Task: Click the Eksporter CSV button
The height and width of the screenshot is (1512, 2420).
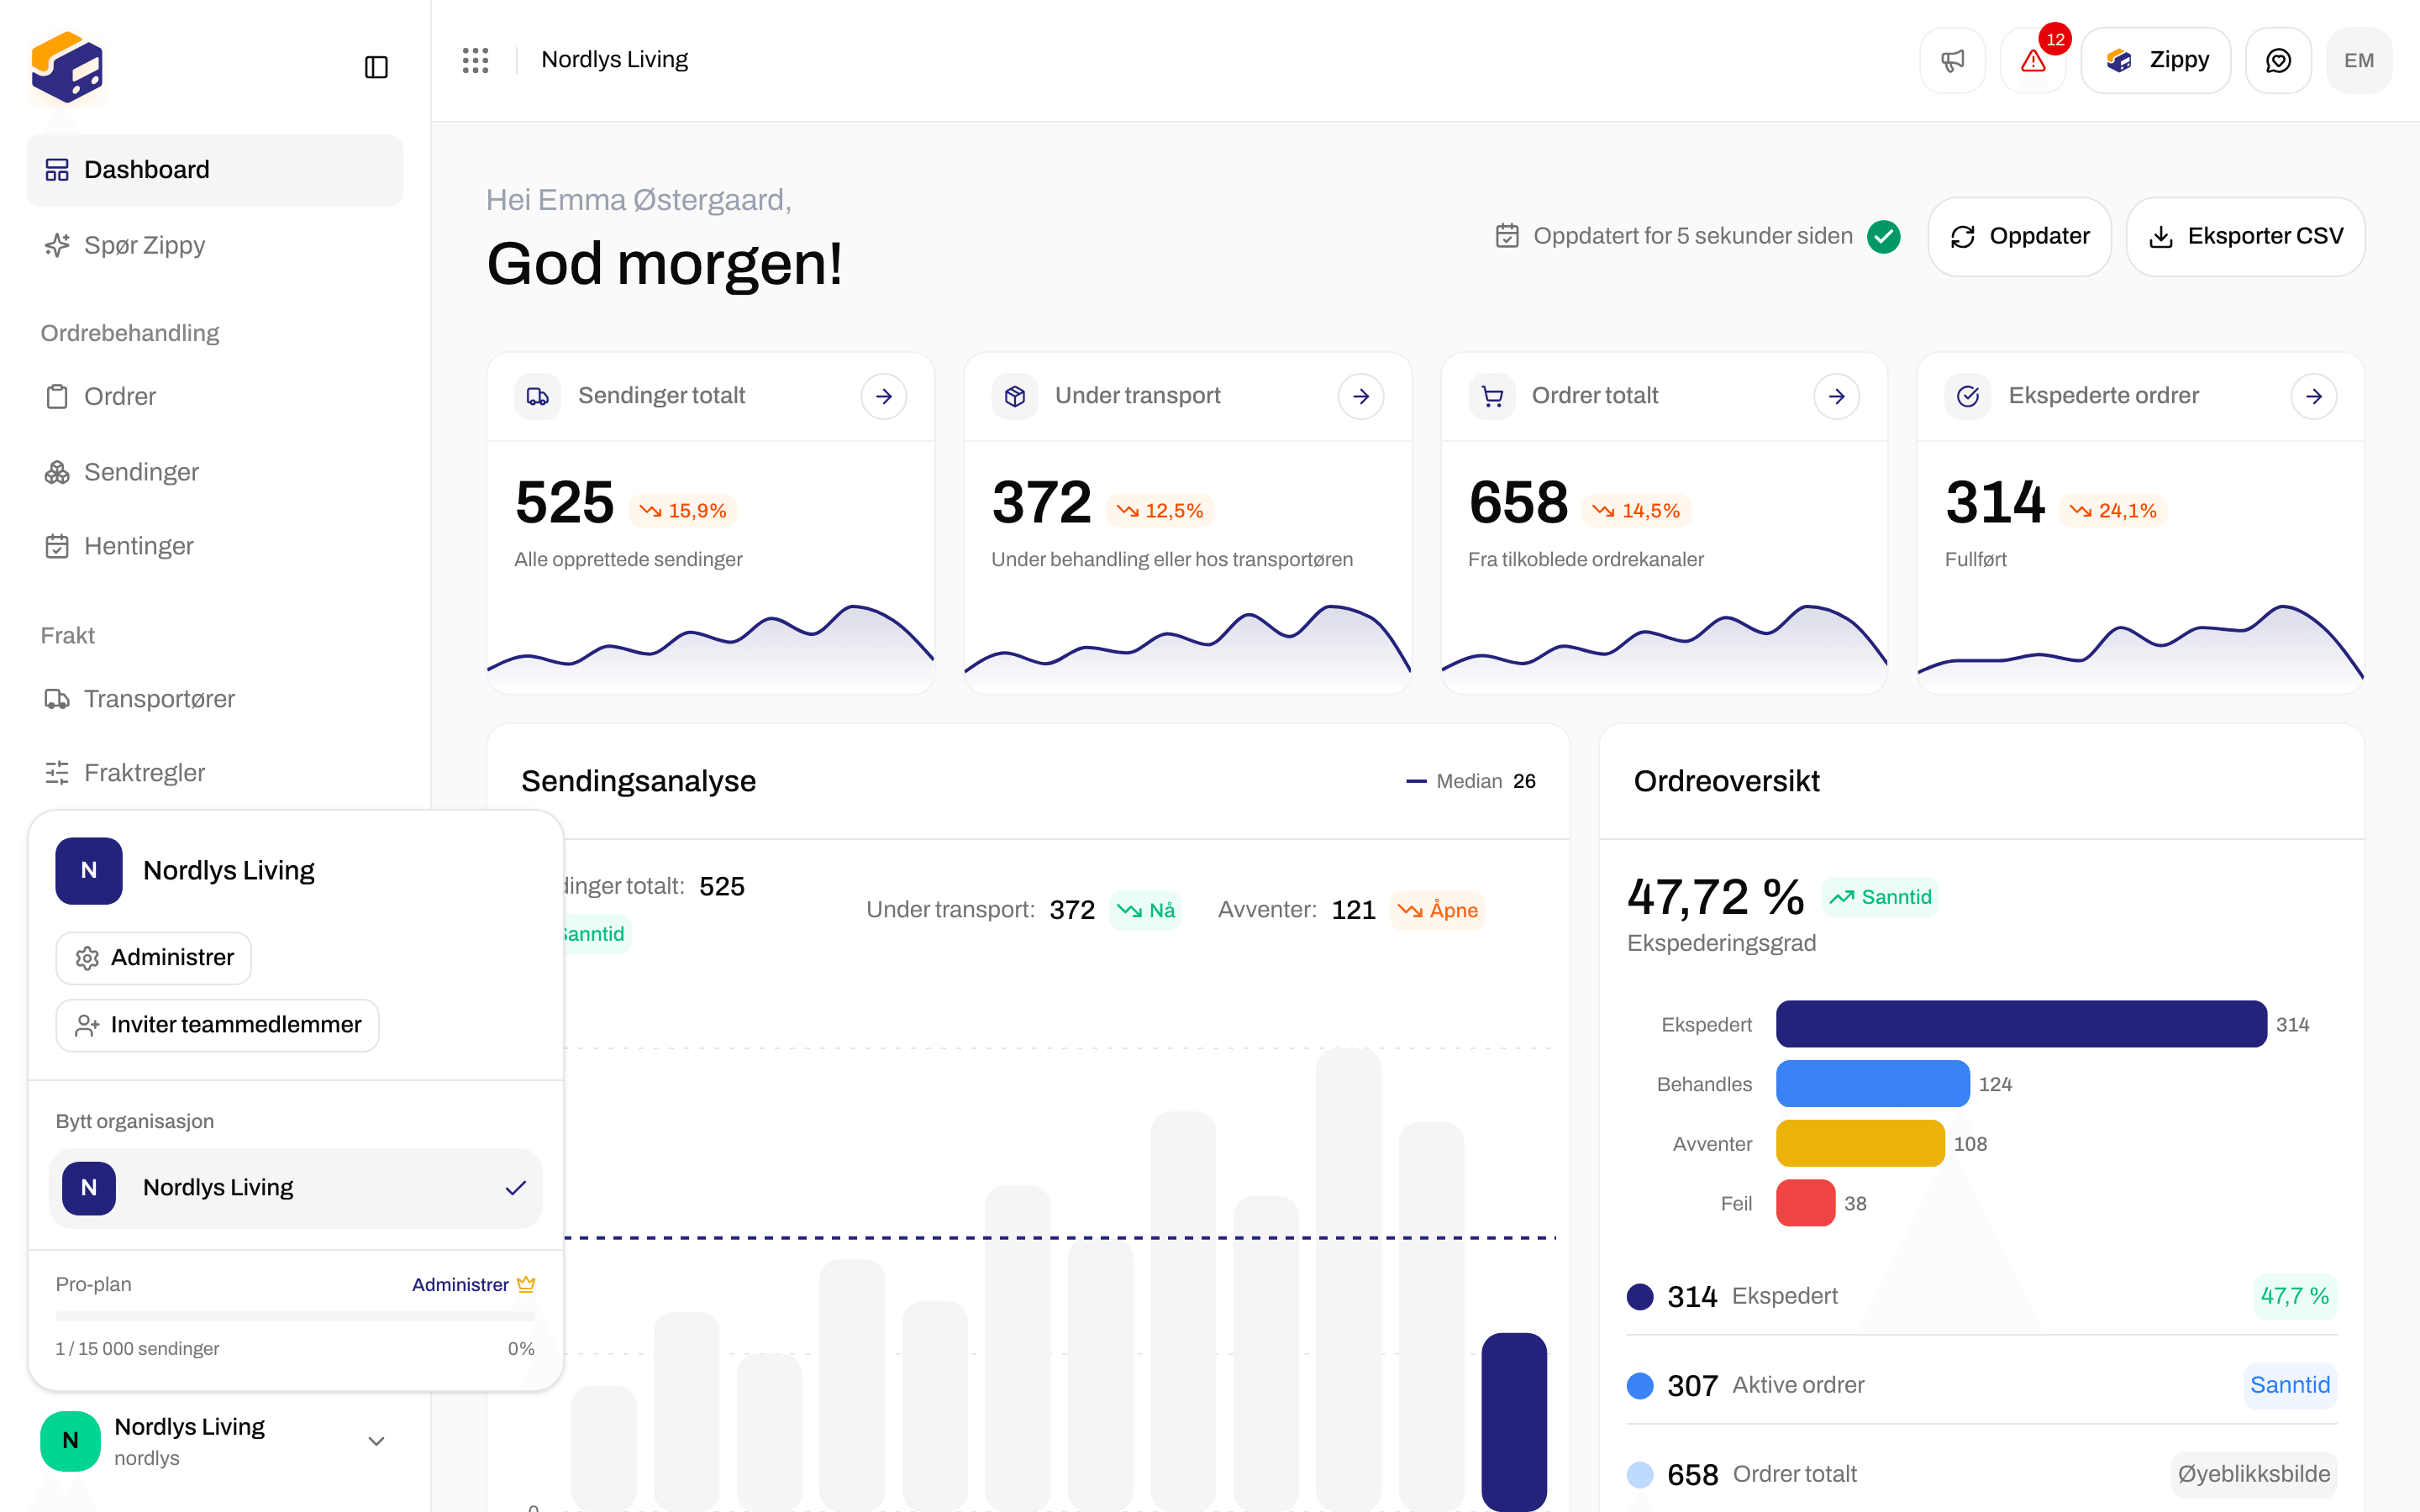Action: [x=2245, y=236]
